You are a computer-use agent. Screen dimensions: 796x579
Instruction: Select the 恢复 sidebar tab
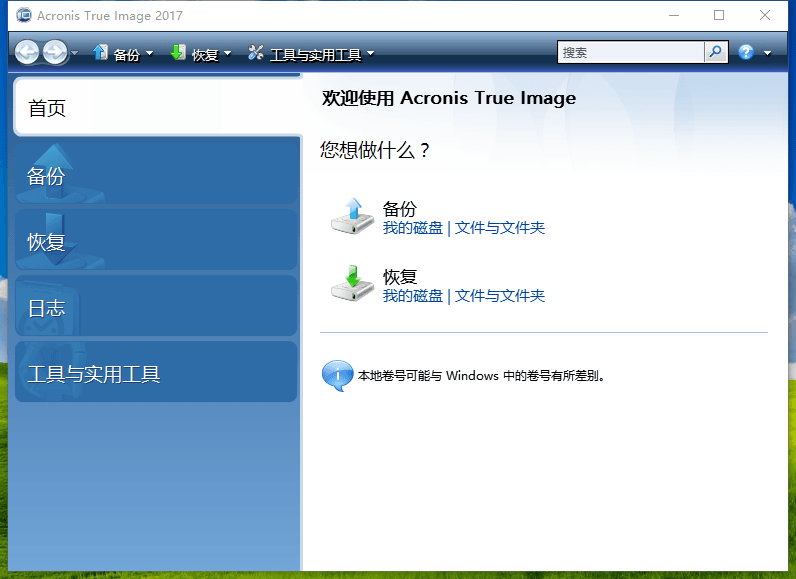(156, 240)
